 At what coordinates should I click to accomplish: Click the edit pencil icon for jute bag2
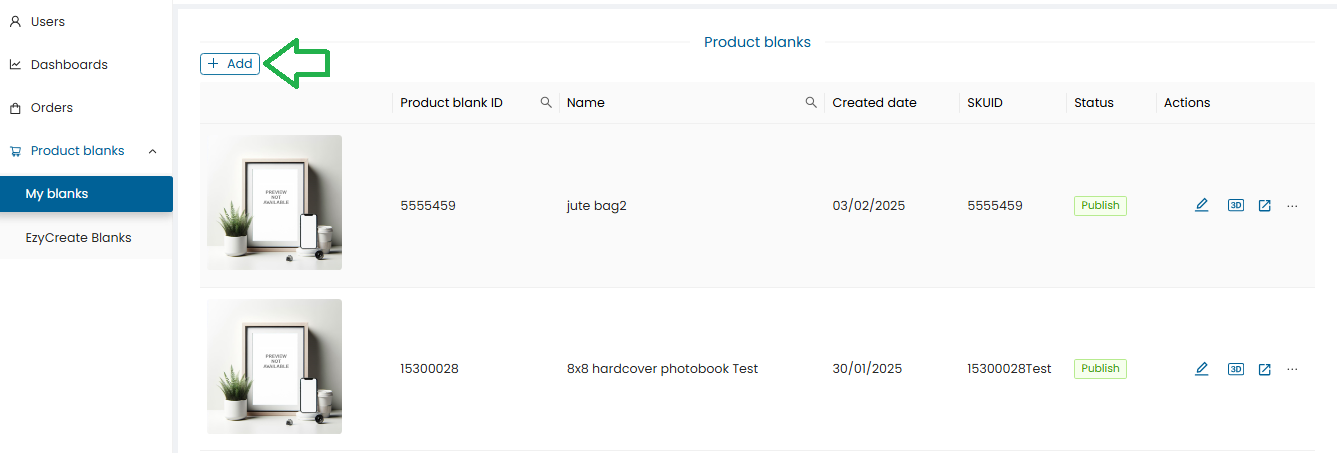click(x=1202, y=205)
